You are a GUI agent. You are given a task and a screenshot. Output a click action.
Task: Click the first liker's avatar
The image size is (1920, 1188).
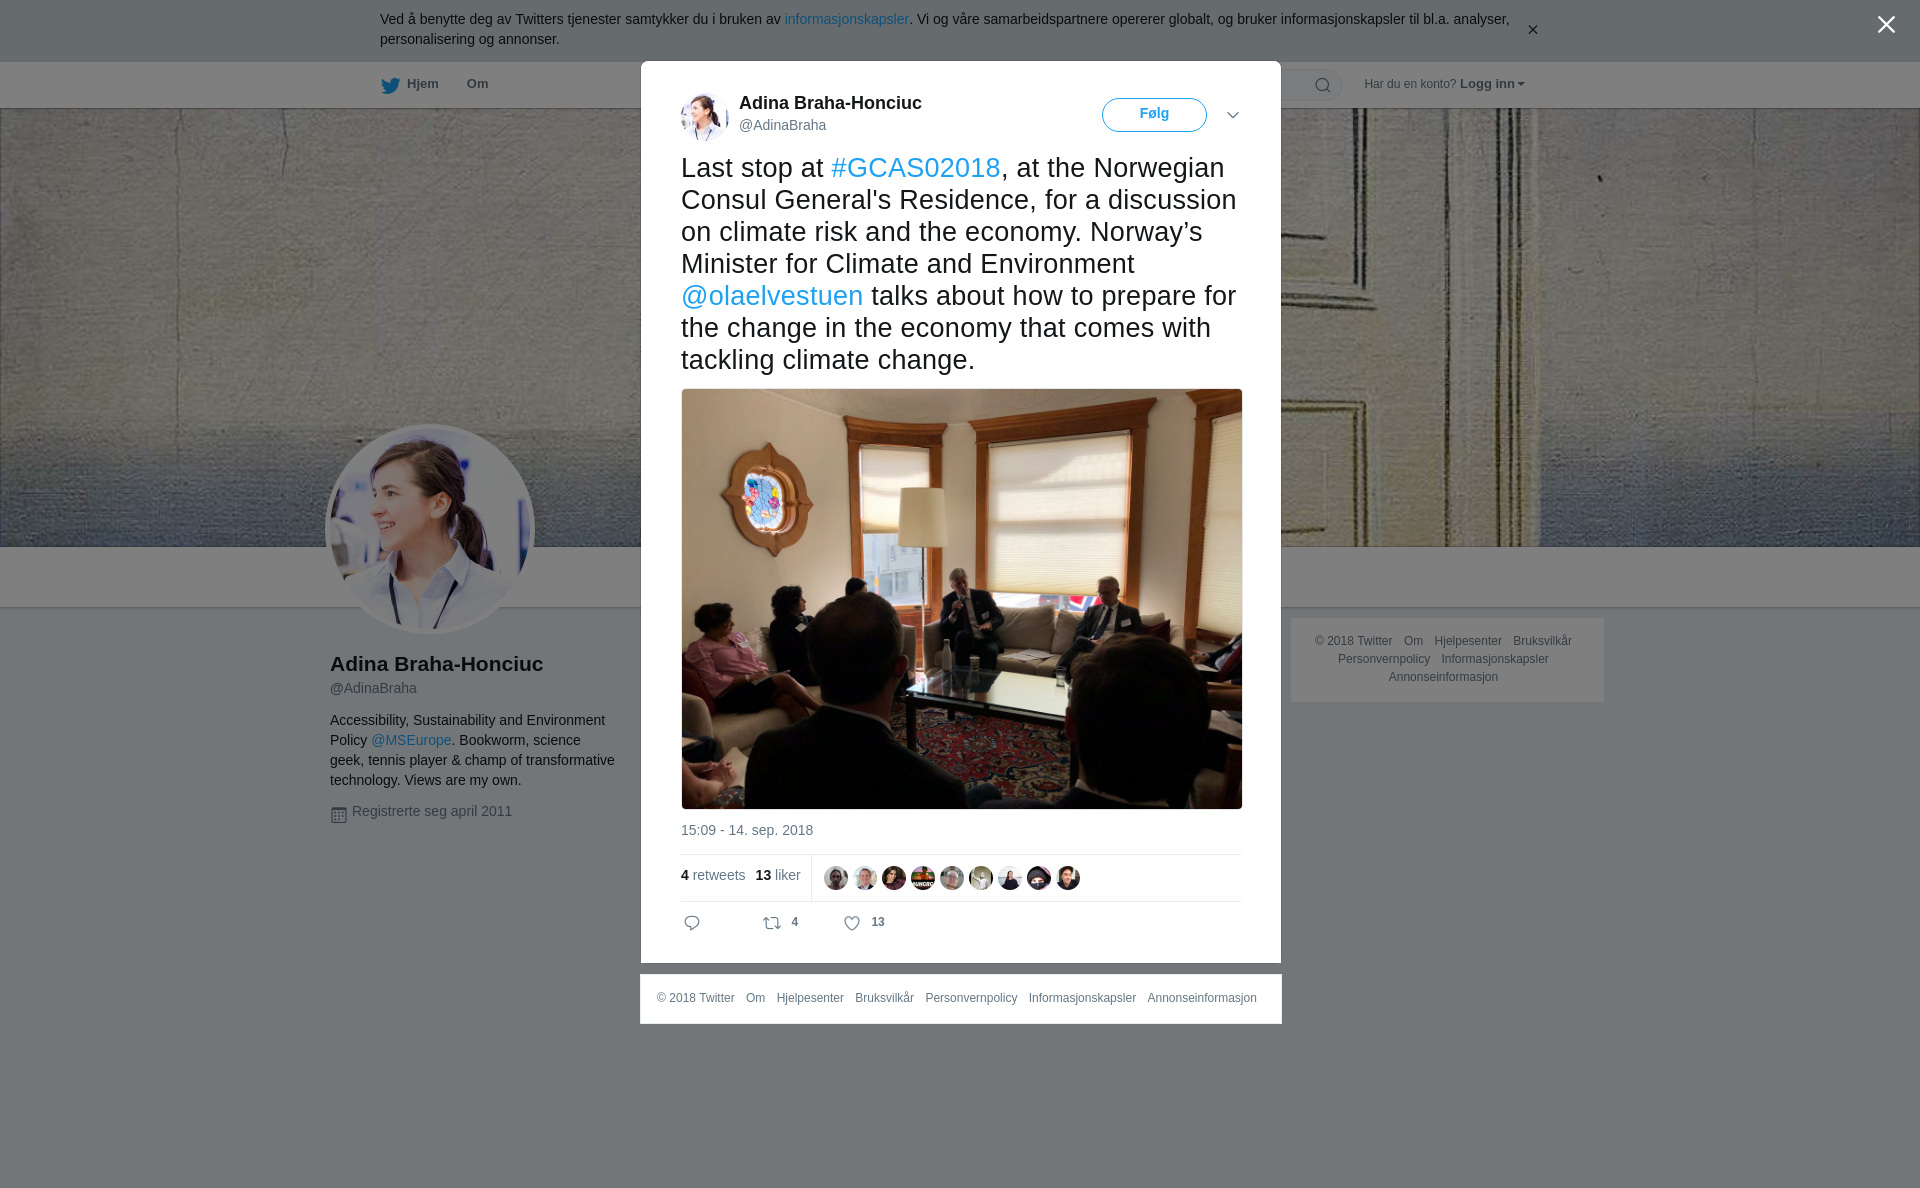836,878
